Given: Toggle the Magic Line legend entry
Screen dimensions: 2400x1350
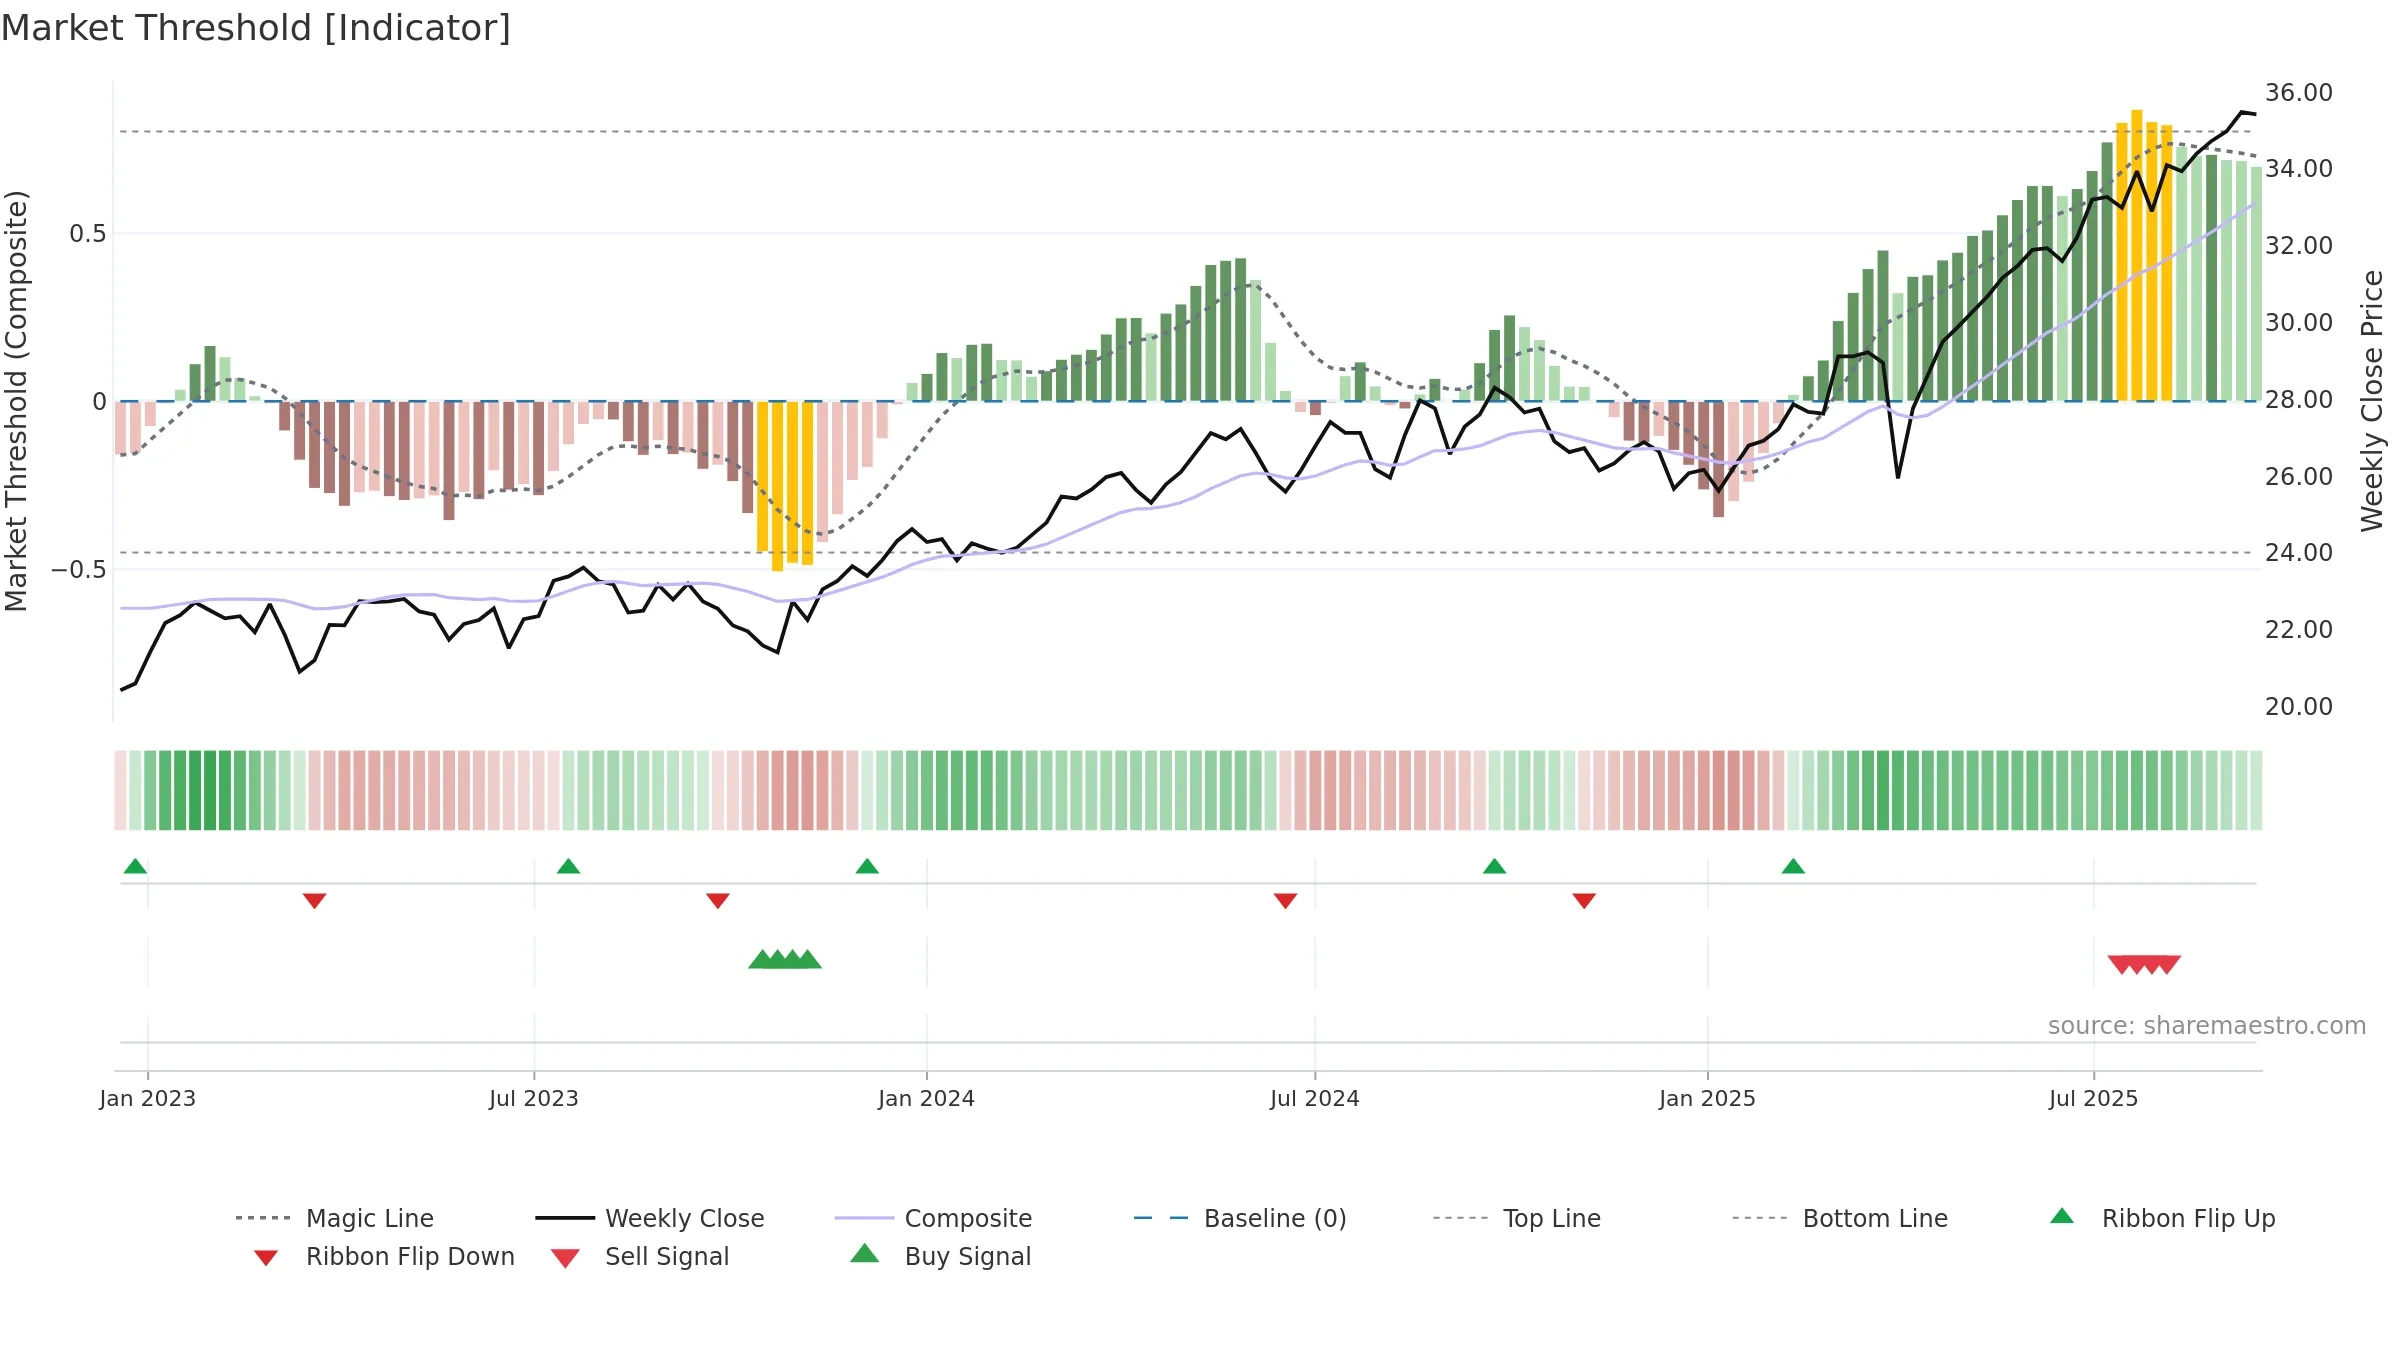Looking at the screenshot, I should tap(335, 1218).
